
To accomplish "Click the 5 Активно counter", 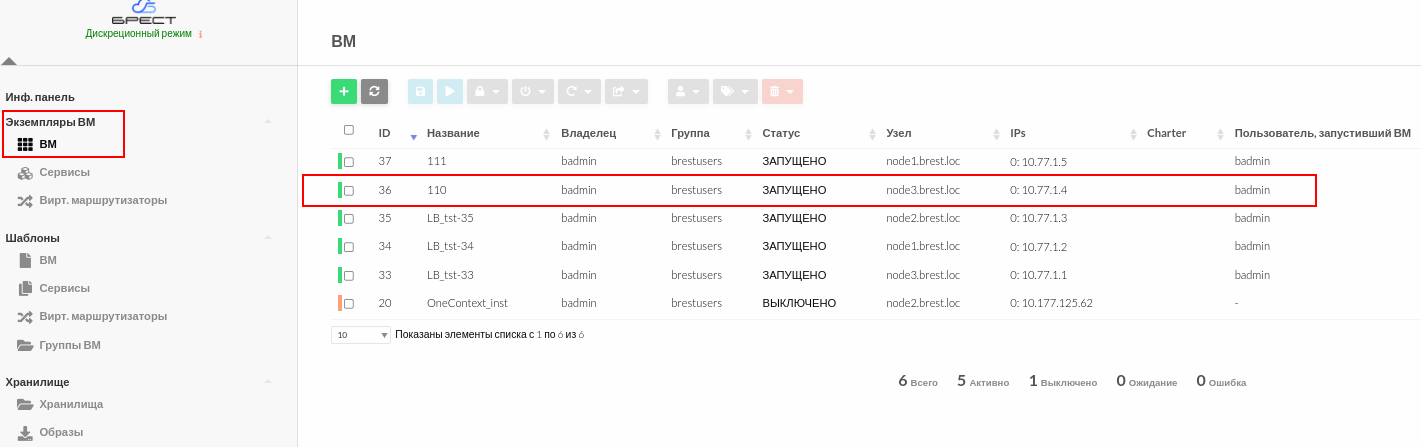I will tap(983, 381).
